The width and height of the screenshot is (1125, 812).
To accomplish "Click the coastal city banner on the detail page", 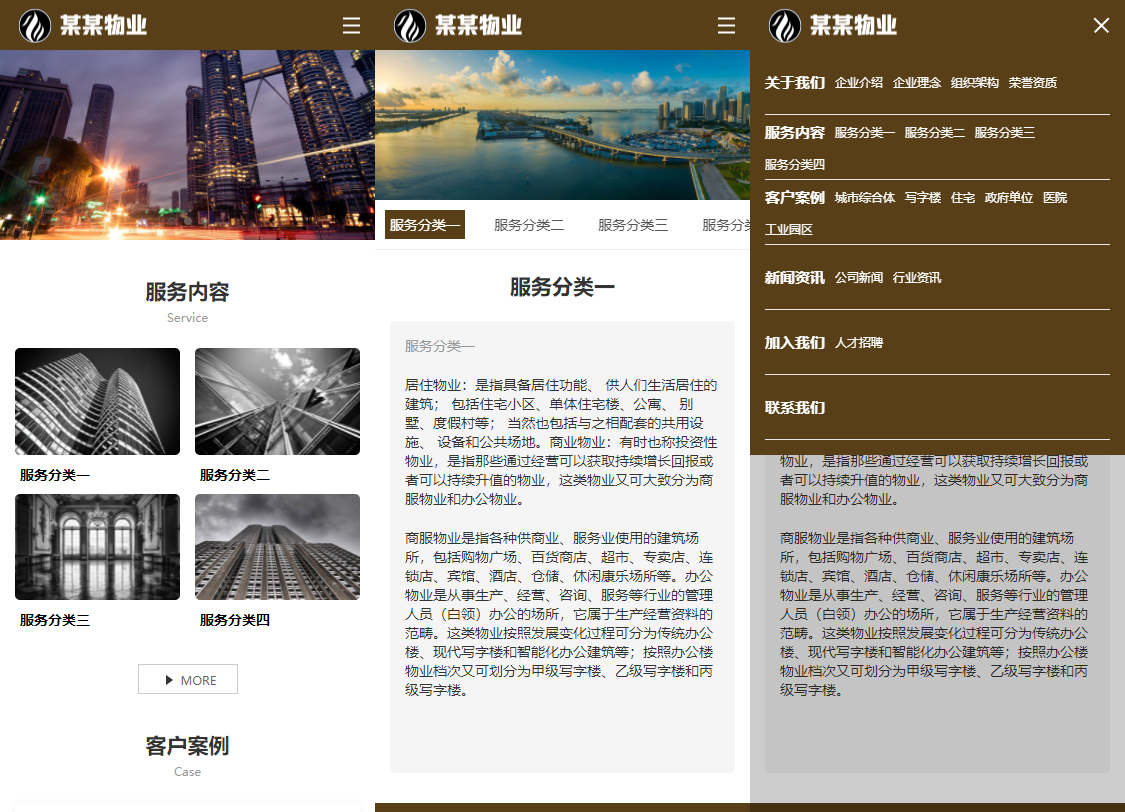I will coord(562,125).
